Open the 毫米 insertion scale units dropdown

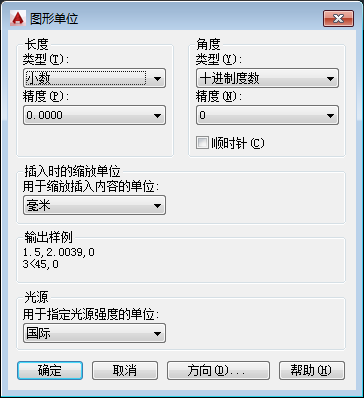94,205
